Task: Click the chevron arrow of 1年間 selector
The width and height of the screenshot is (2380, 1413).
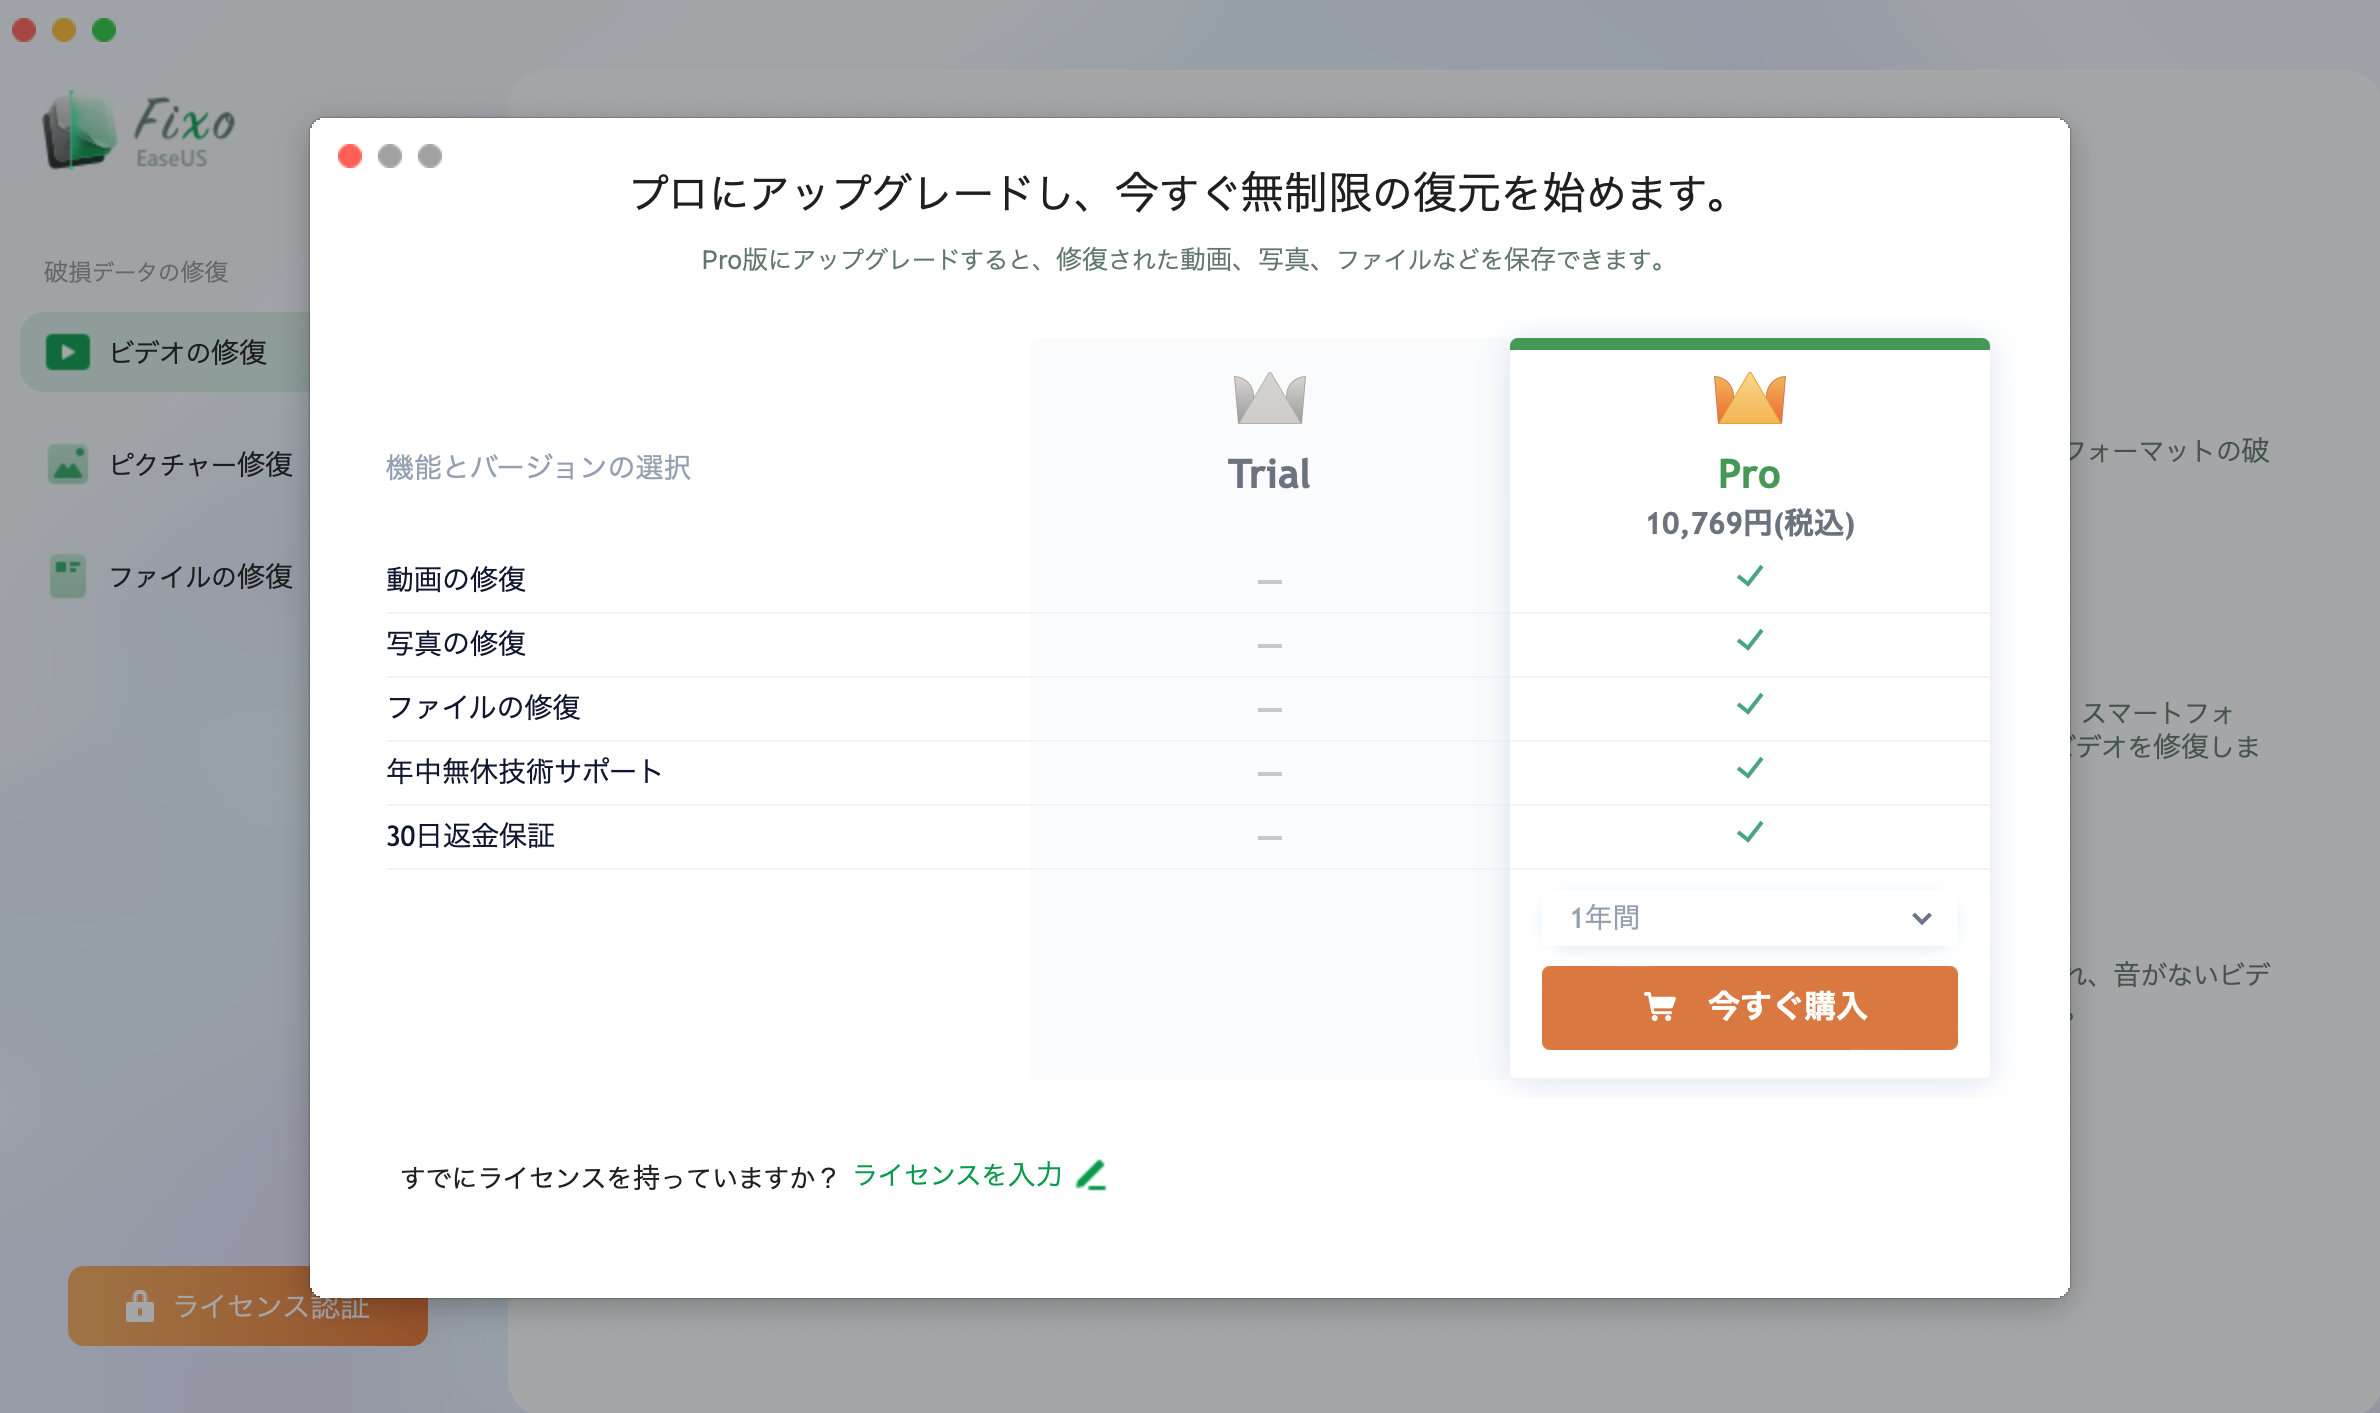Action: pyautogui.click(x=1921, y=918)
